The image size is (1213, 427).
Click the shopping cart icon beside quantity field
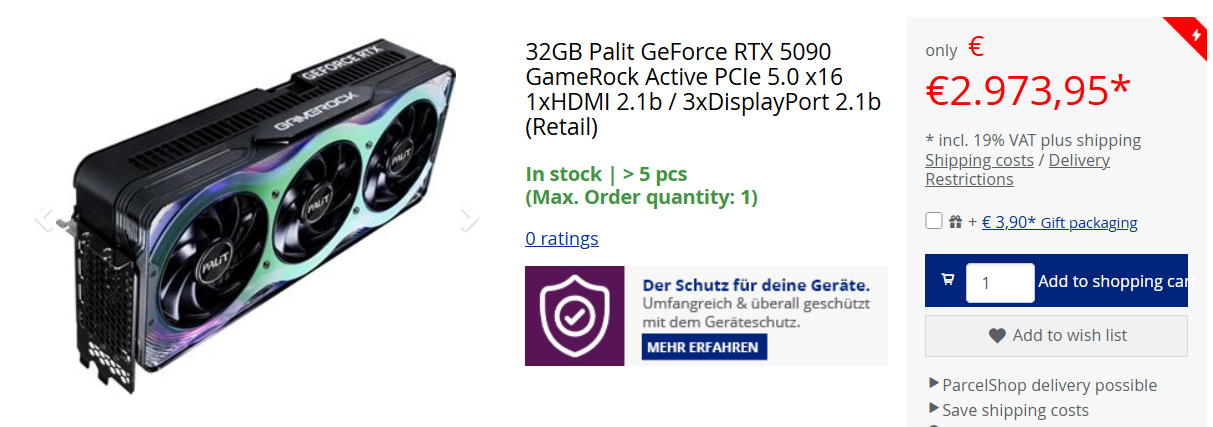pyautogui.click(x=948, y=281)
